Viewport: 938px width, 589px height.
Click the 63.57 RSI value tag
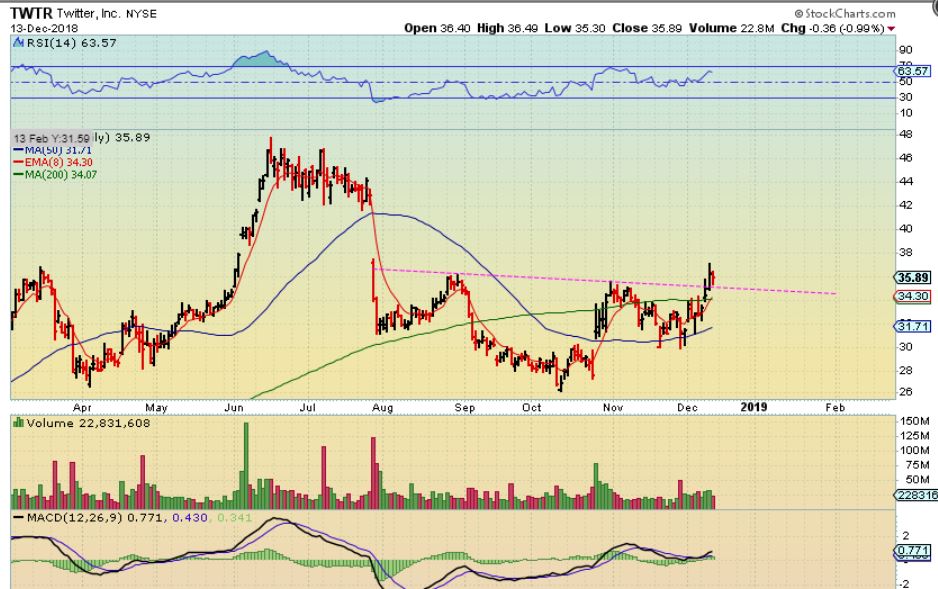pos(913,71)
